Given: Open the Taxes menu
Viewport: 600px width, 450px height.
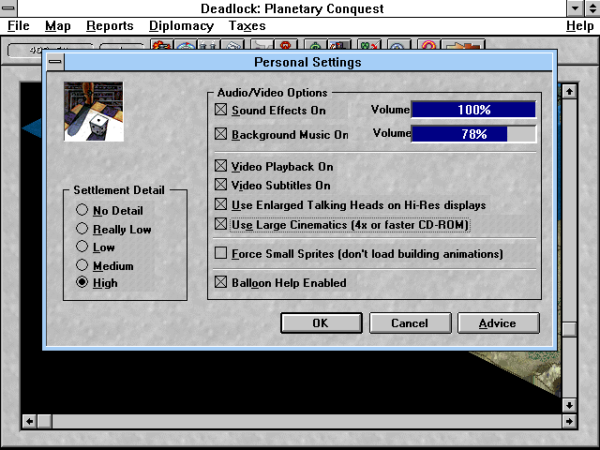Looking at the screenshot, I should (247, 25).
